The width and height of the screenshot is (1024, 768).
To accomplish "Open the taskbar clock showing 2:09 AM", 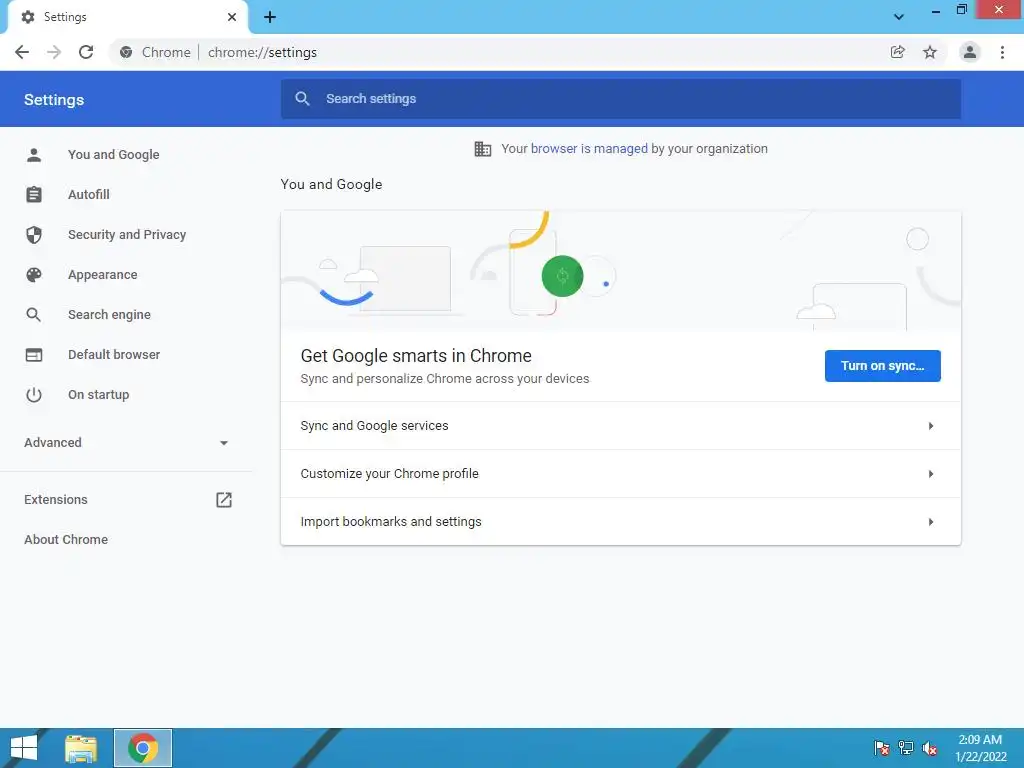I will pyautogui.click(x=980, y=748).
